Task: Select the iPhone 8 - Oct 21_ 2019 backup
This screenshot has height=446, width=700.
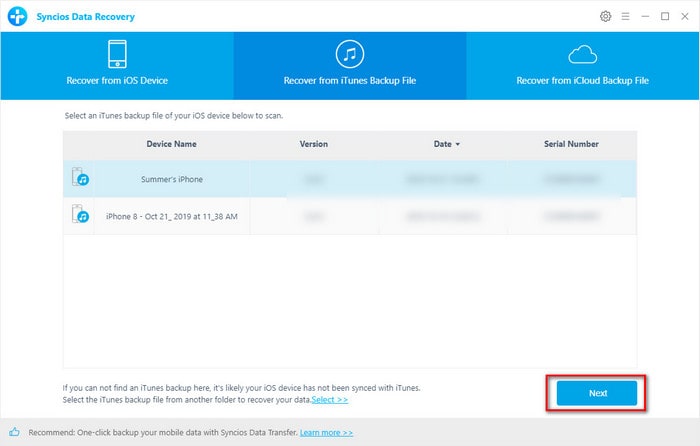Action: tap(350, 216)
